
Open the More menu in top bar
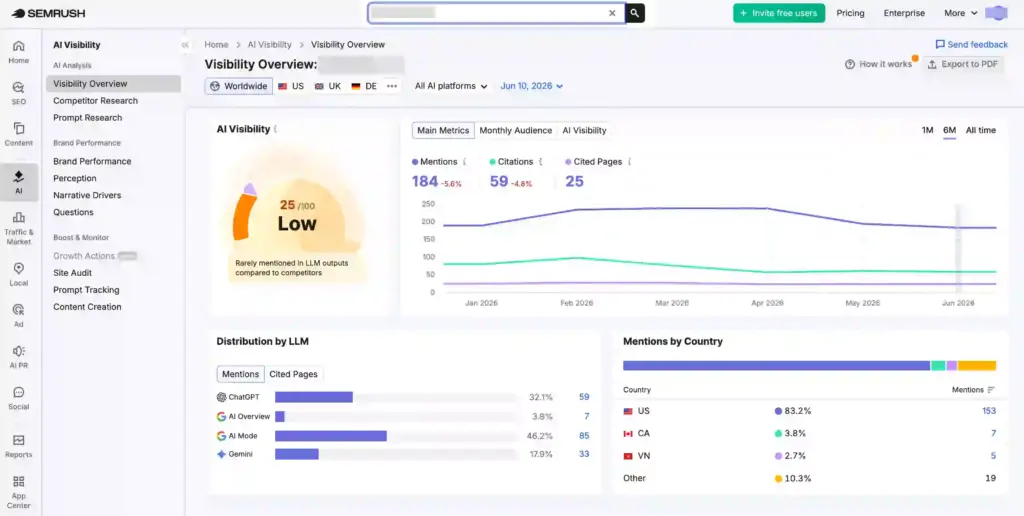coord(961,13)
